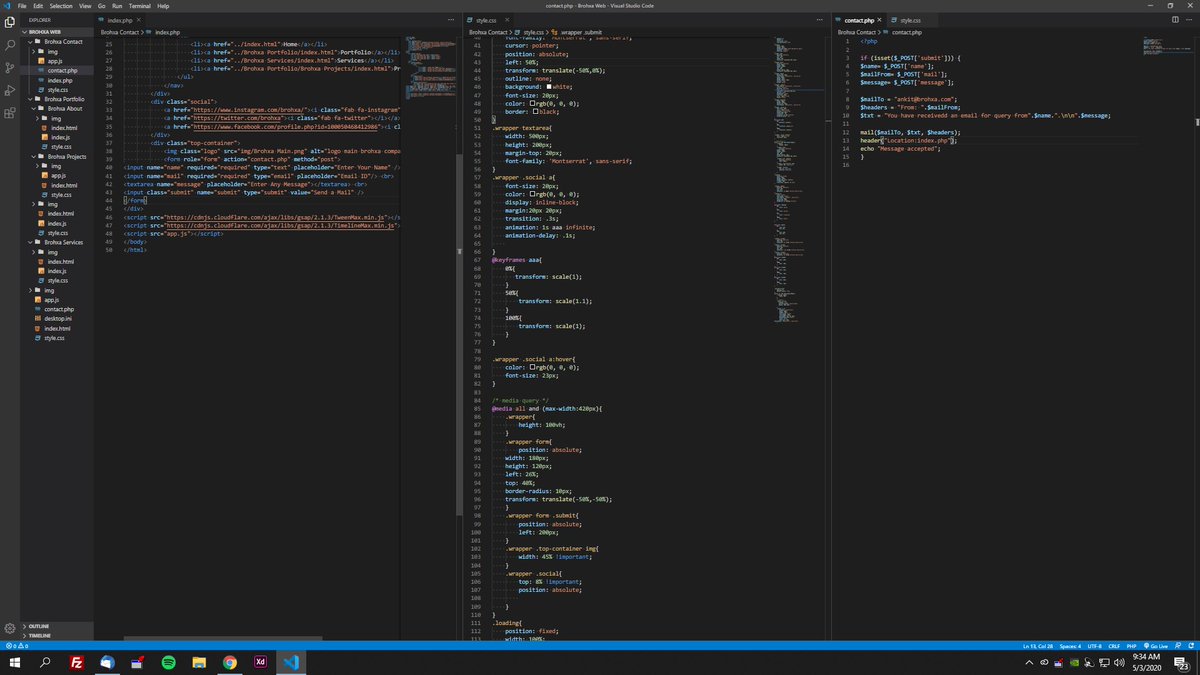Open FileZilla from the taskbar

77,663
